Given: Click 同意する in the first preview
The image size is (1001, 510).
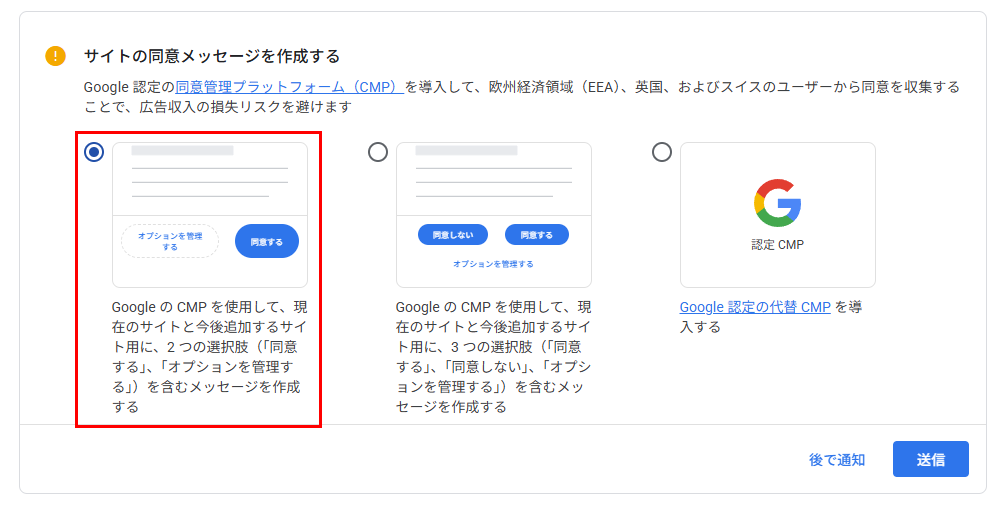Looking at the screenshot, I should click(x=267, y=241).
